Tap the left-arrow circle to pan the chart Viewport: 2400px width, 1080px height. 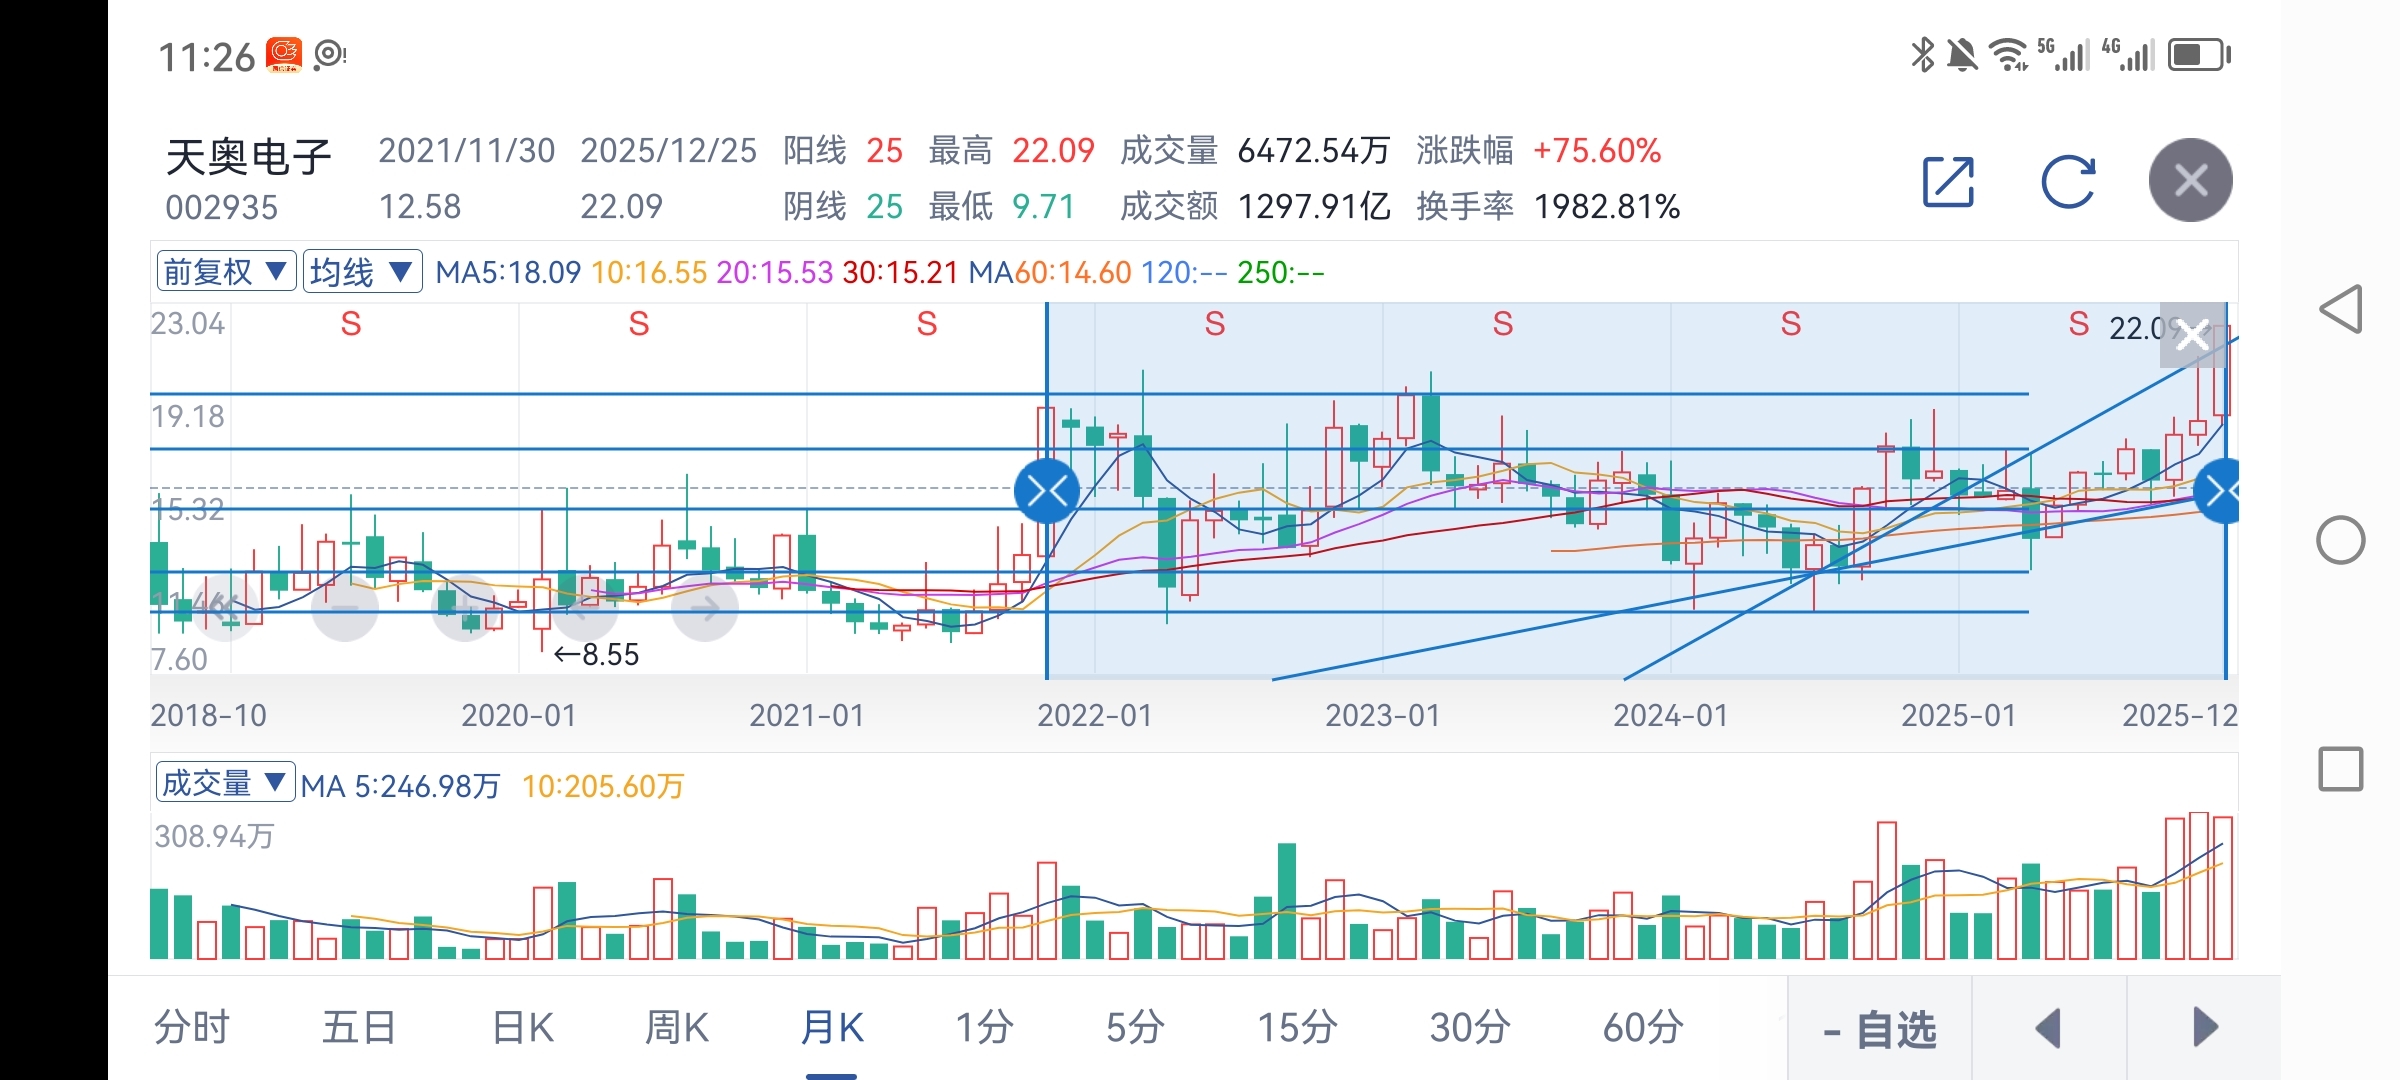click(x=585, y=607)
